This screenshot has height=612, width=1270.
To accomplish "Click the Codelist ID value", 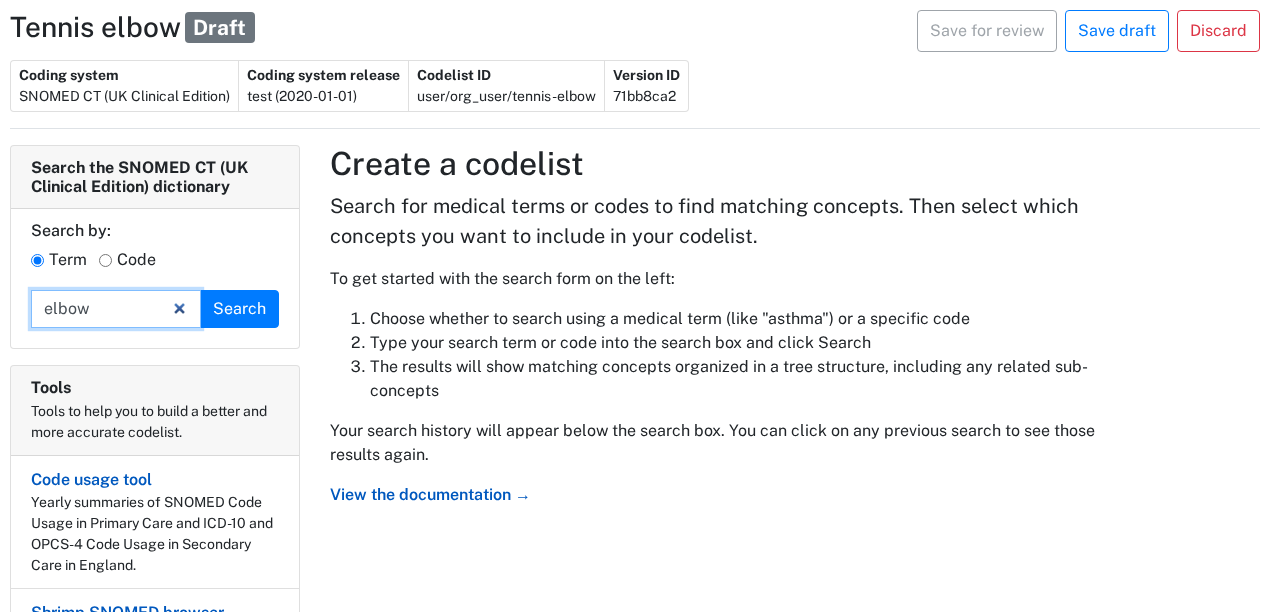I will point(506,97).
